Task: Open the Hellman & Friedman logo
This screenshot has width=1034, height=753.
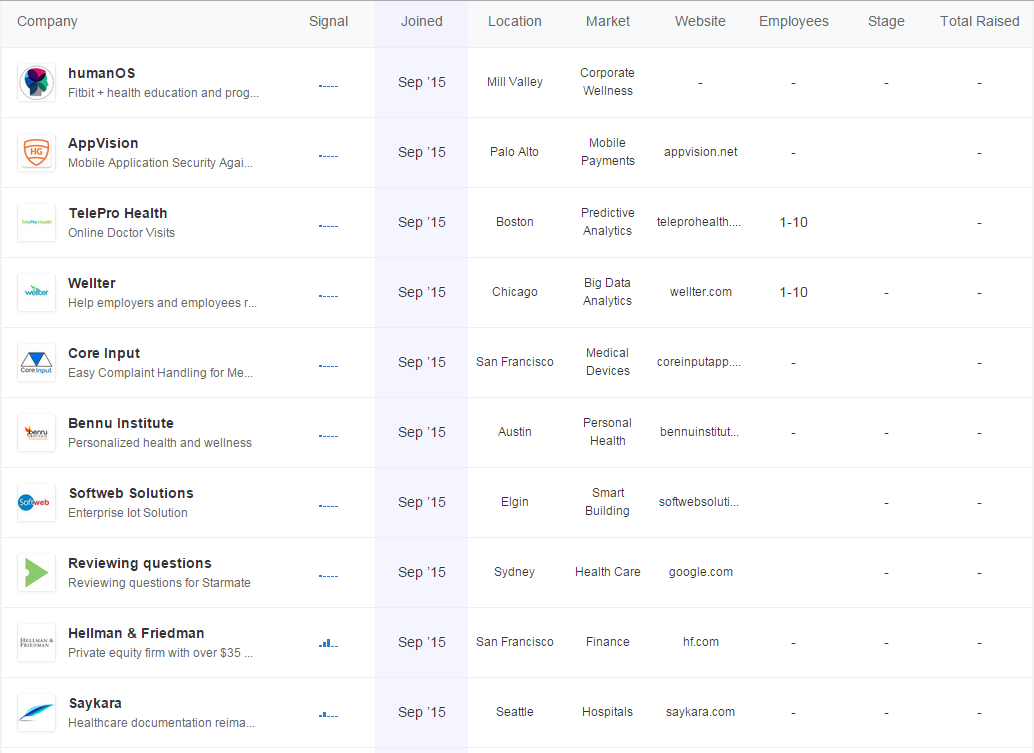Action: pos(37,642)
